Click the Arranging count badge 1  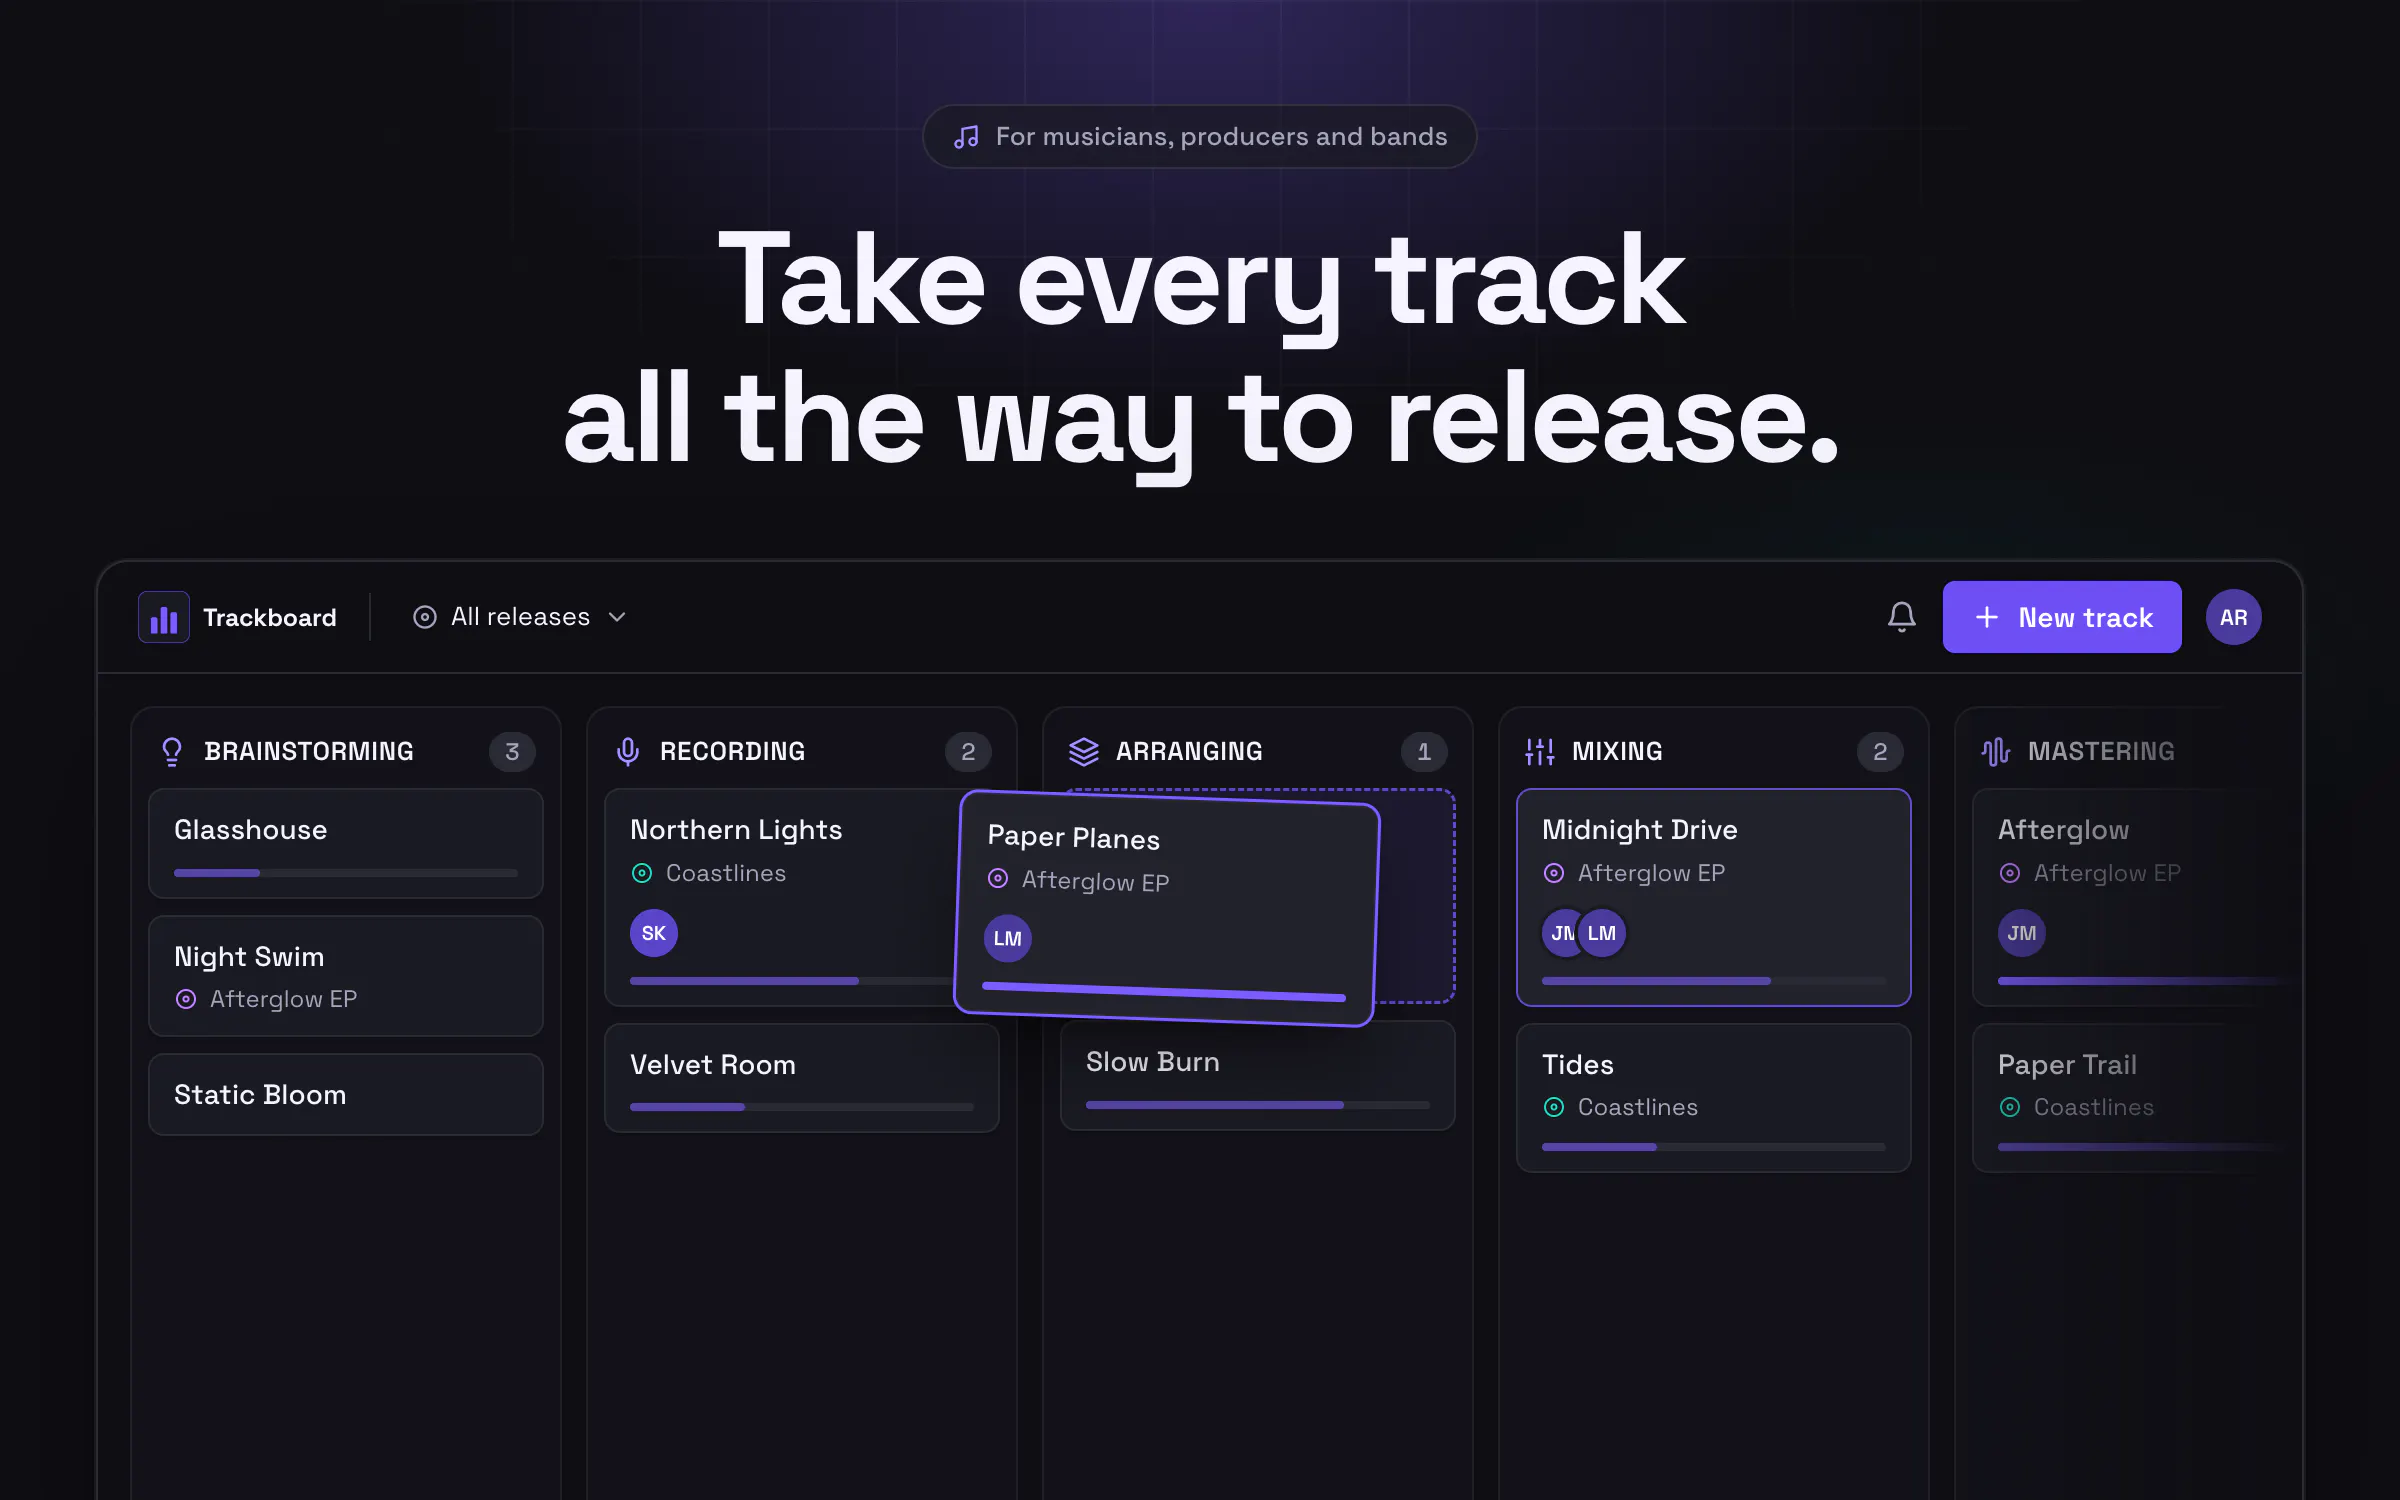click(1424, 751)
